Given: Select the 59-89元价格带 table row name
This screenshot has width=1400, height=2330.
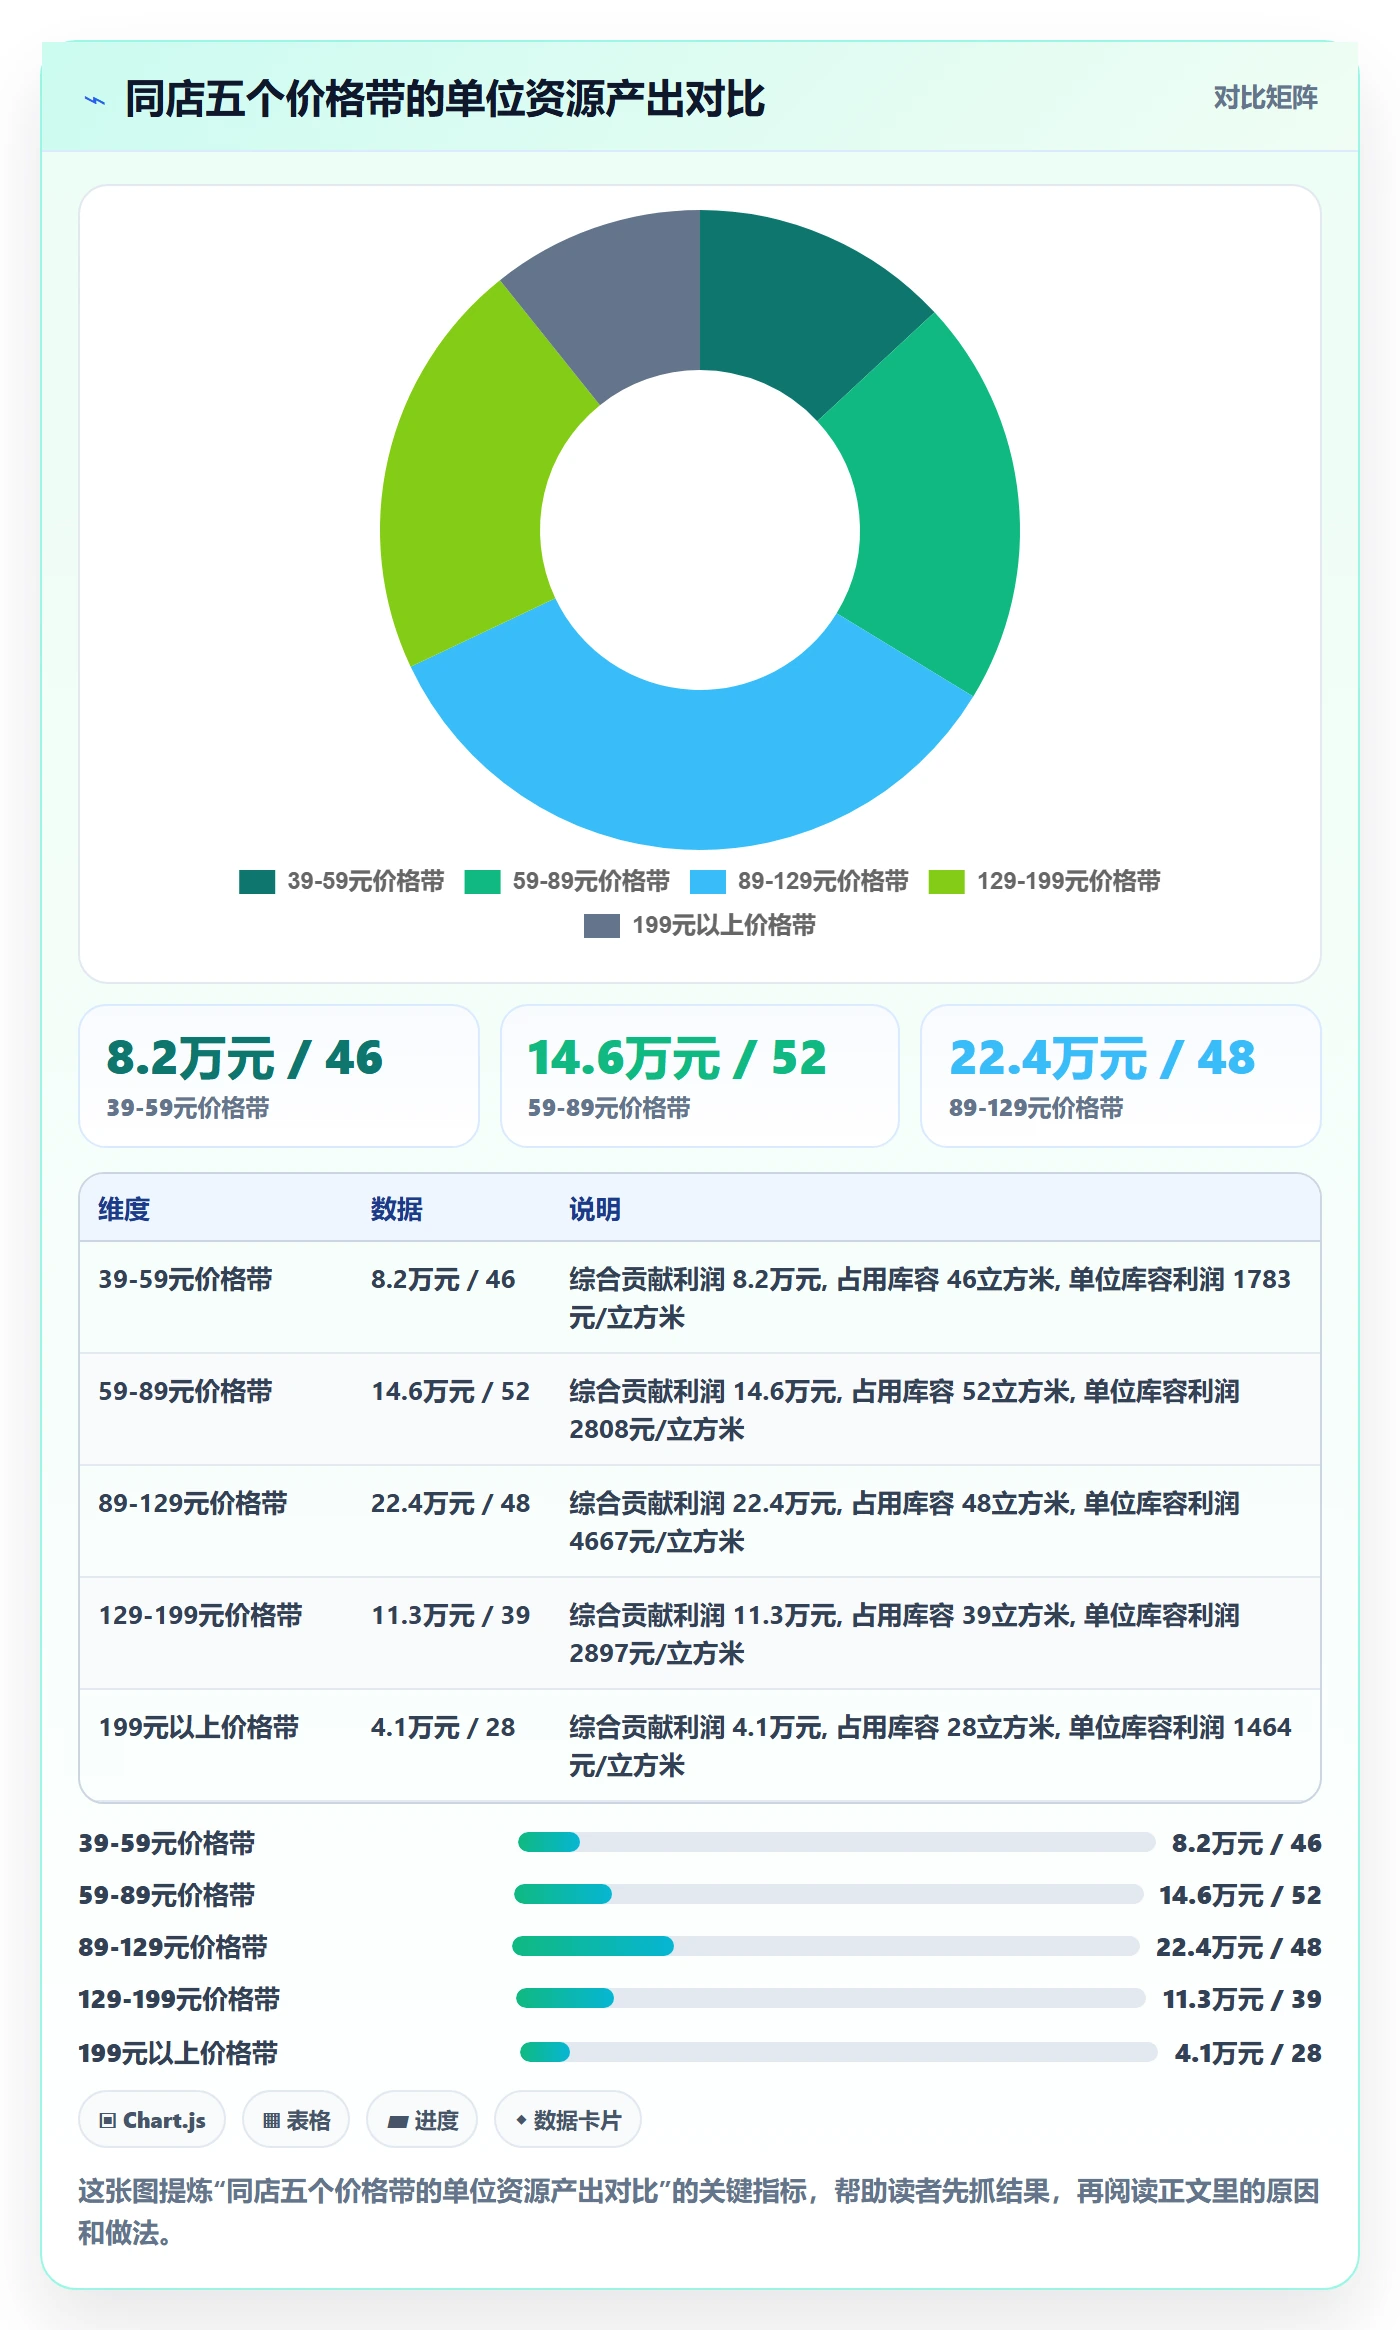Looking at the screenshot, I should point(185,1391).
